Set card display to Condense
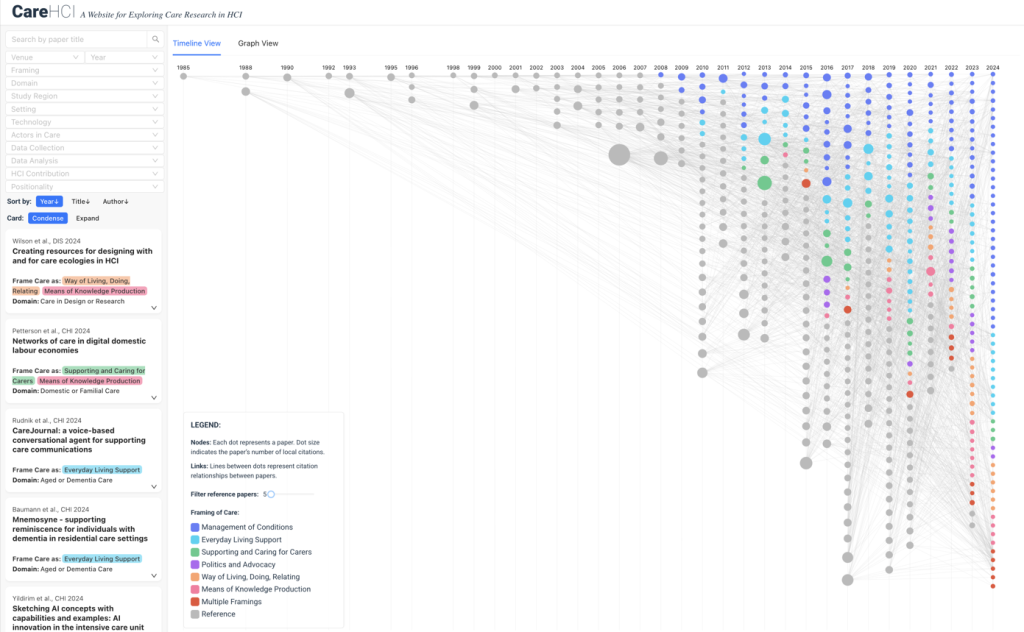Screen dimensions: 1024x632 pyautogui.click(x=47, y=218)
